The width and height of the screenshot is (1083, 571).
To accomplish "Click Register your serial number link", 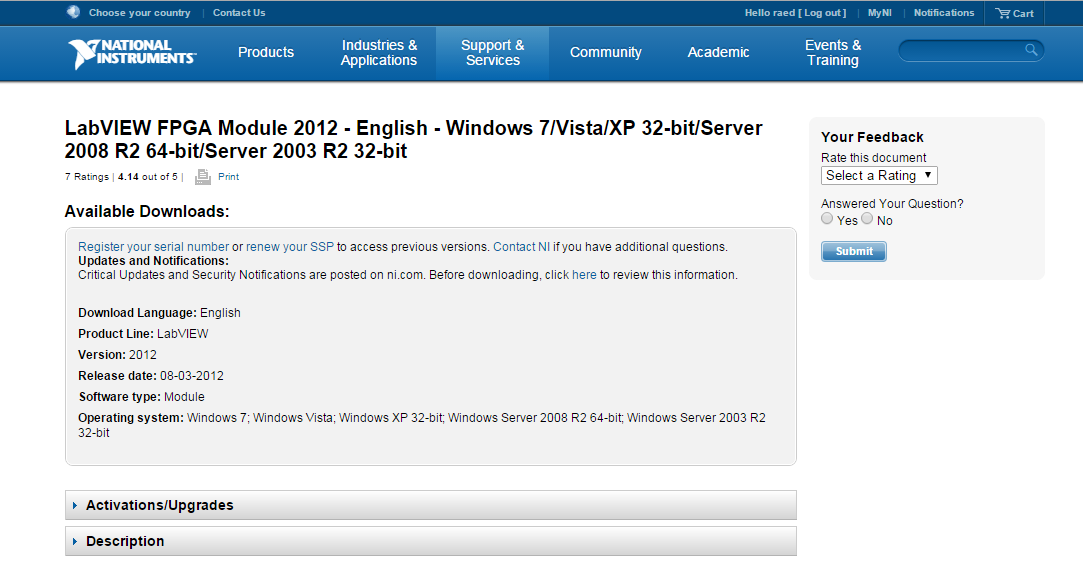I will click(153, 246).
